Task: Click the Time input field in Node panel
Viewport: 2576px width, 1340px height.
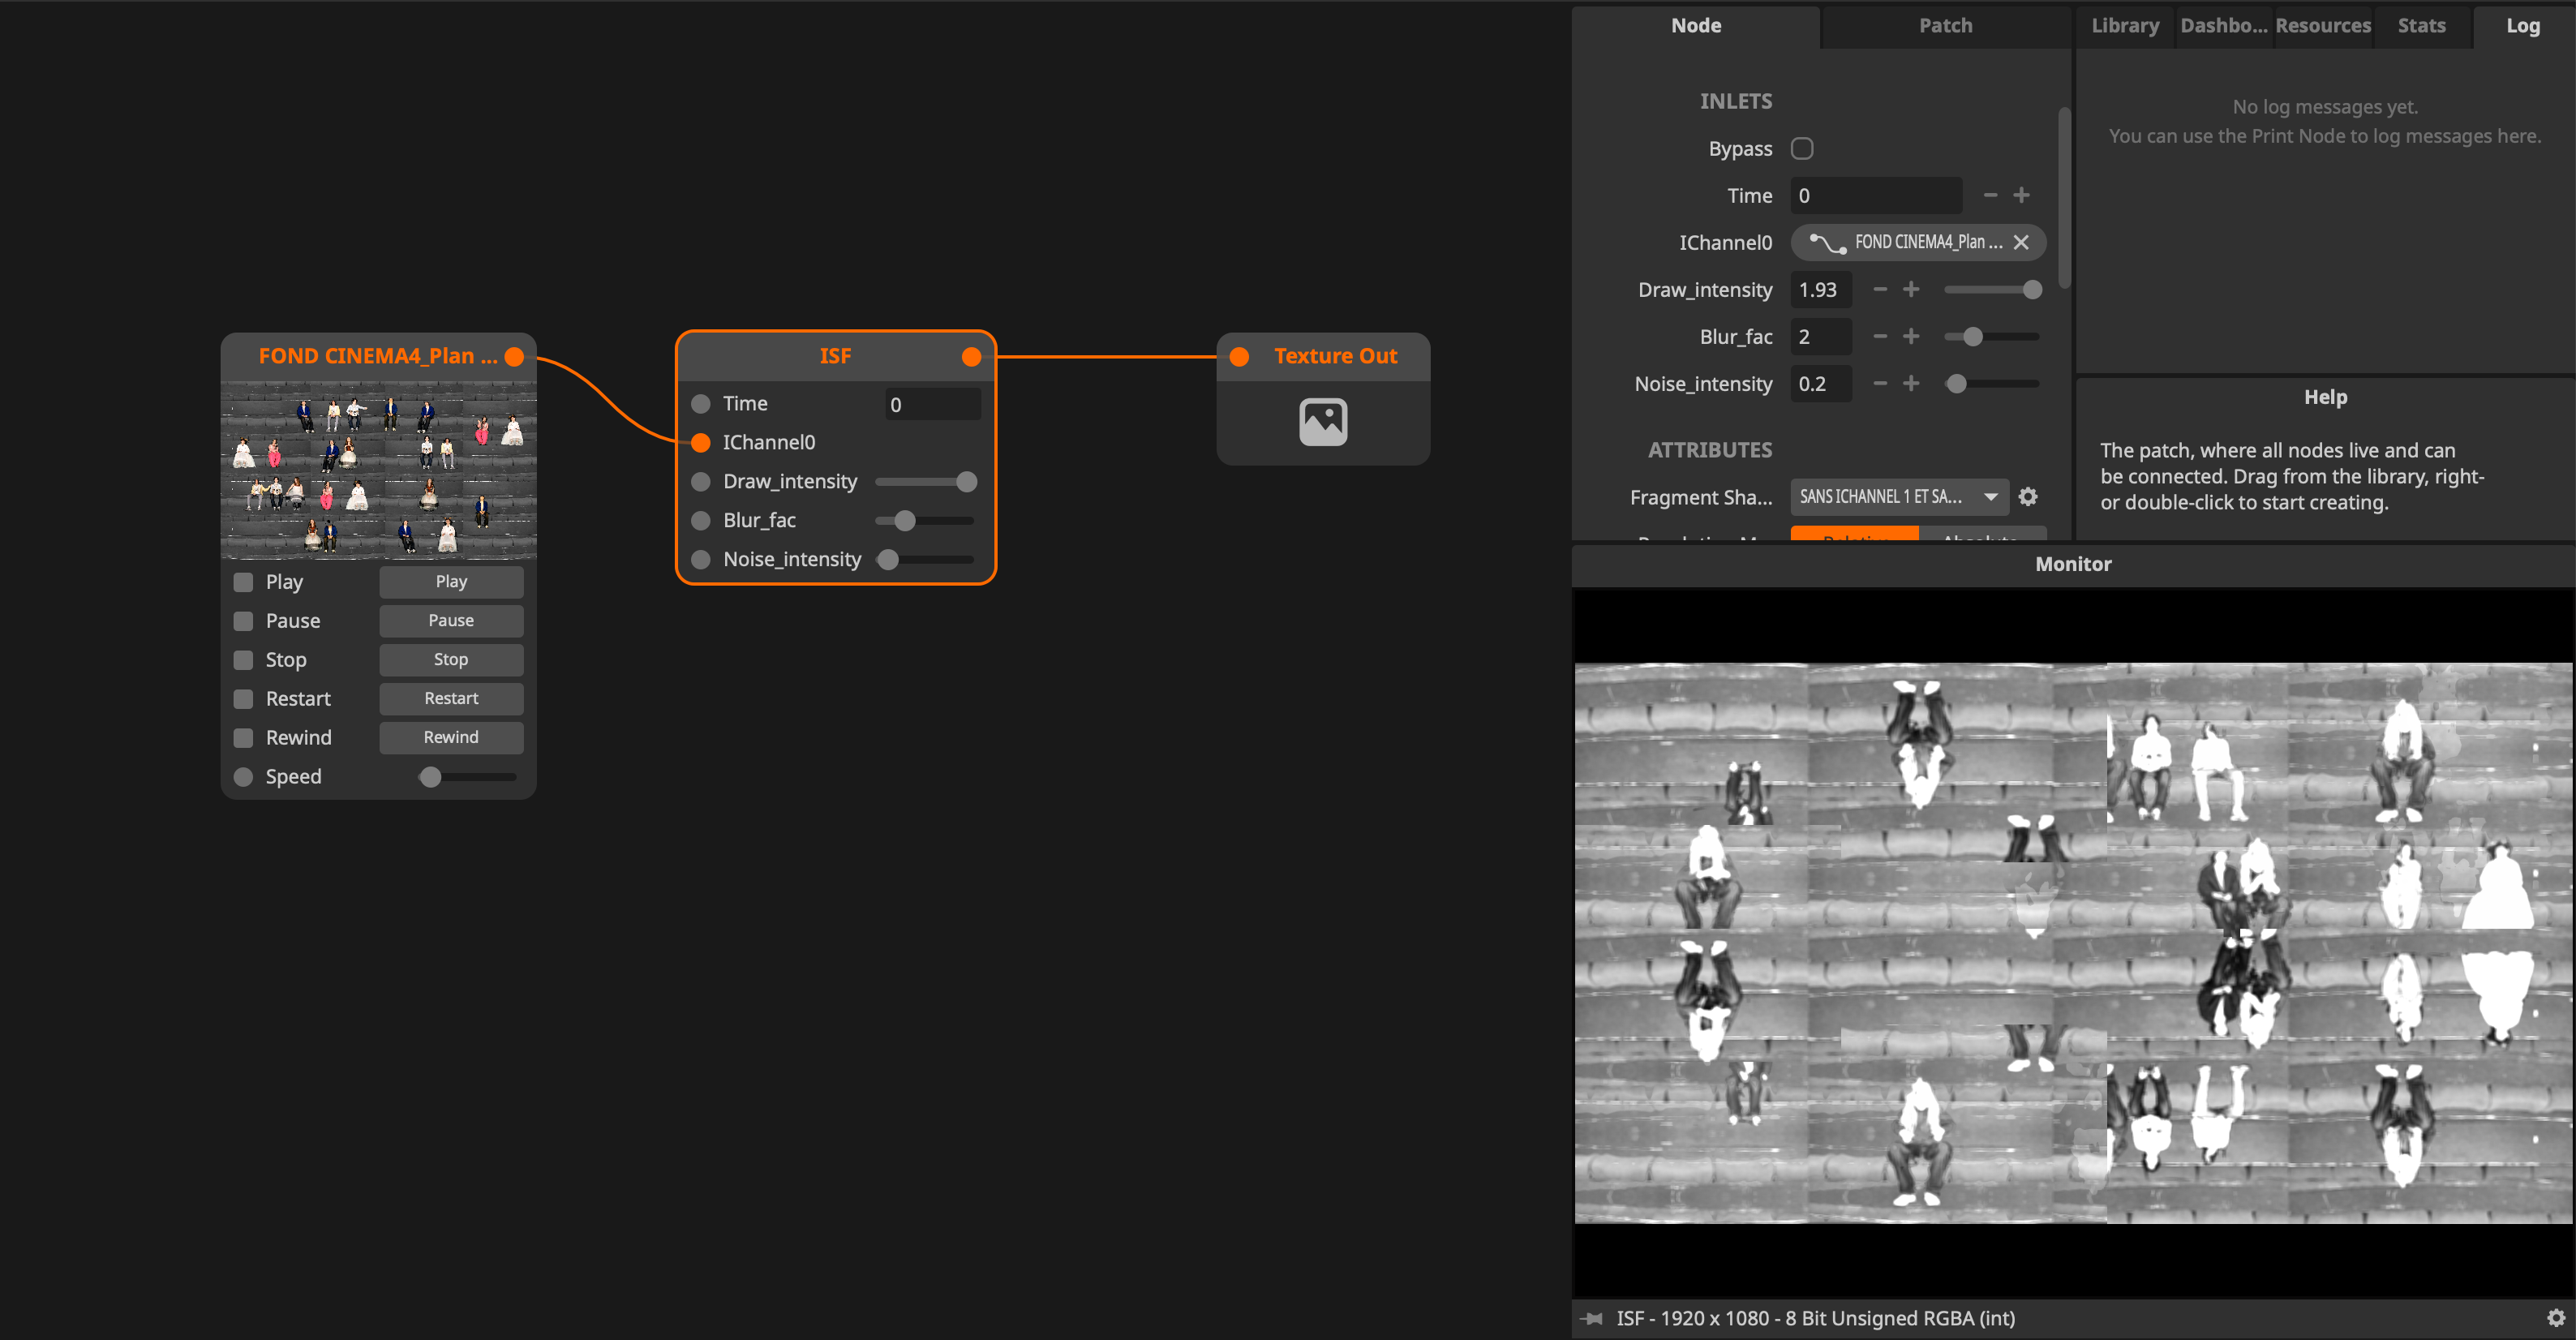Action: coord(1875,196)
